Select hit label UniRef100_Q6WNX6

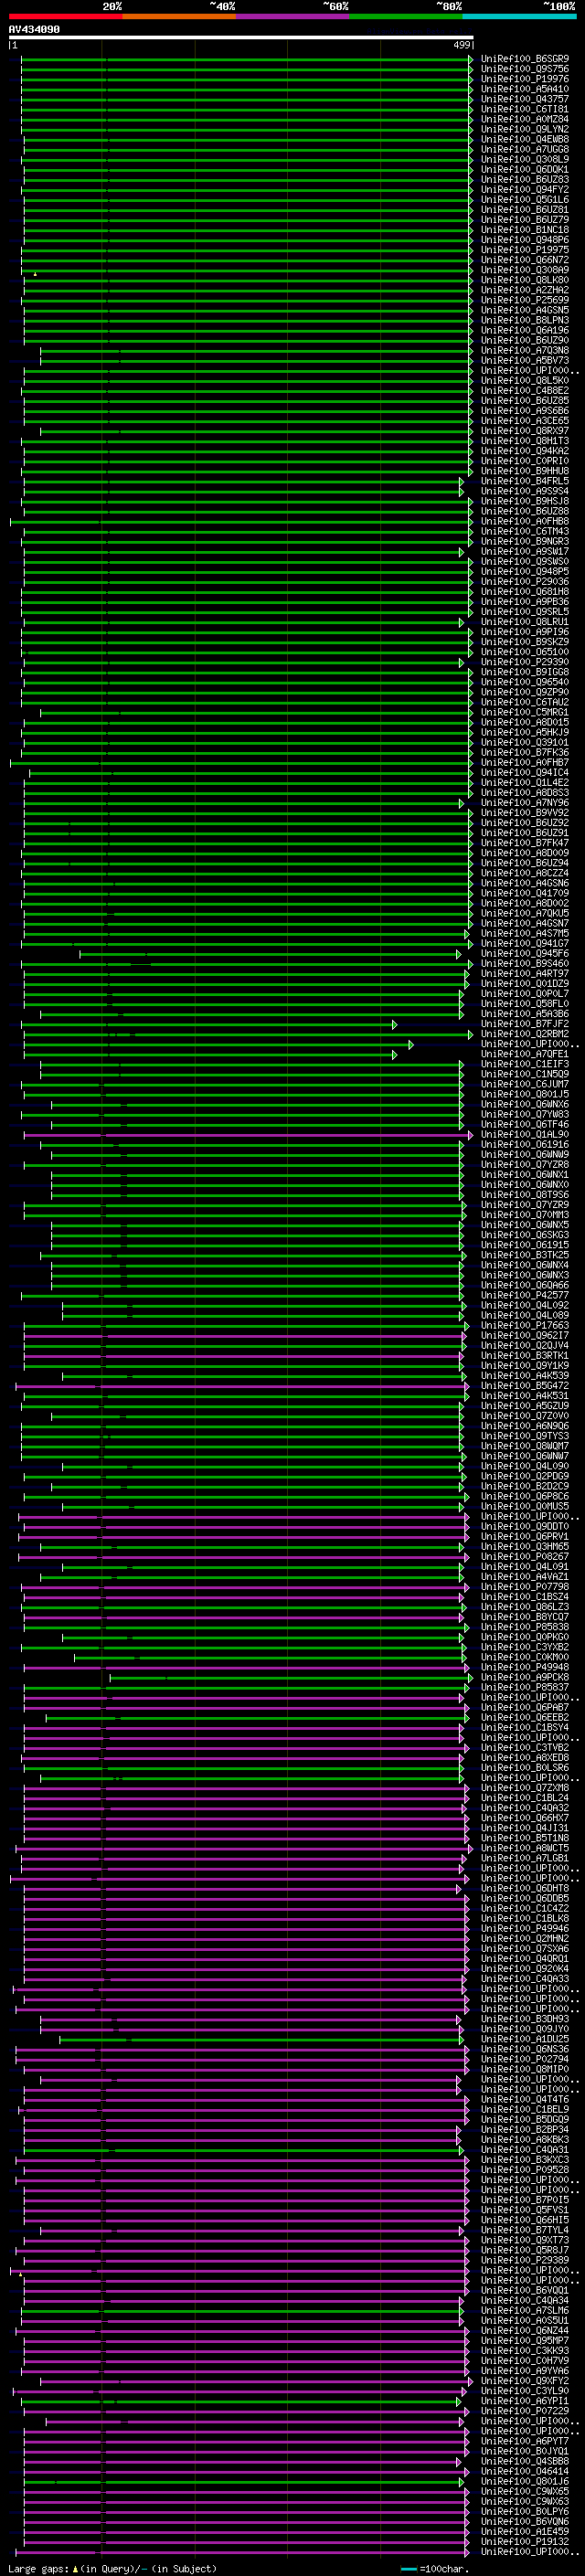coord(525,1105)
